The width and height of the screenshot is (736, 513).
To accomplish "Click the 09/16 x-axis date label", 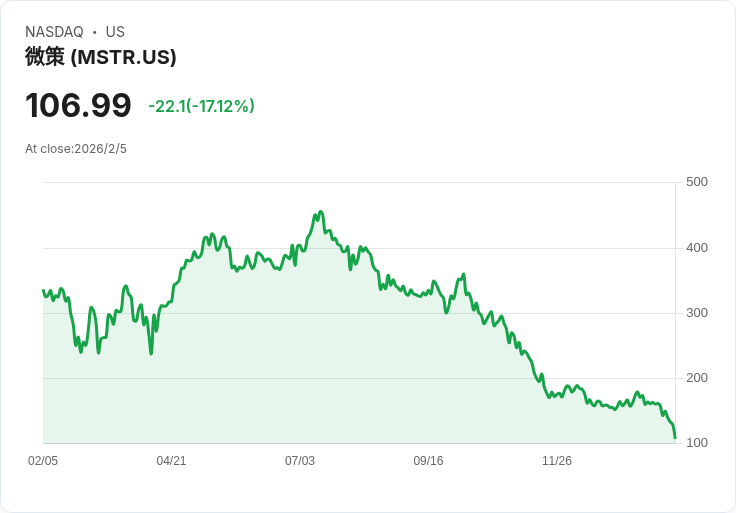I will [428, 461].
